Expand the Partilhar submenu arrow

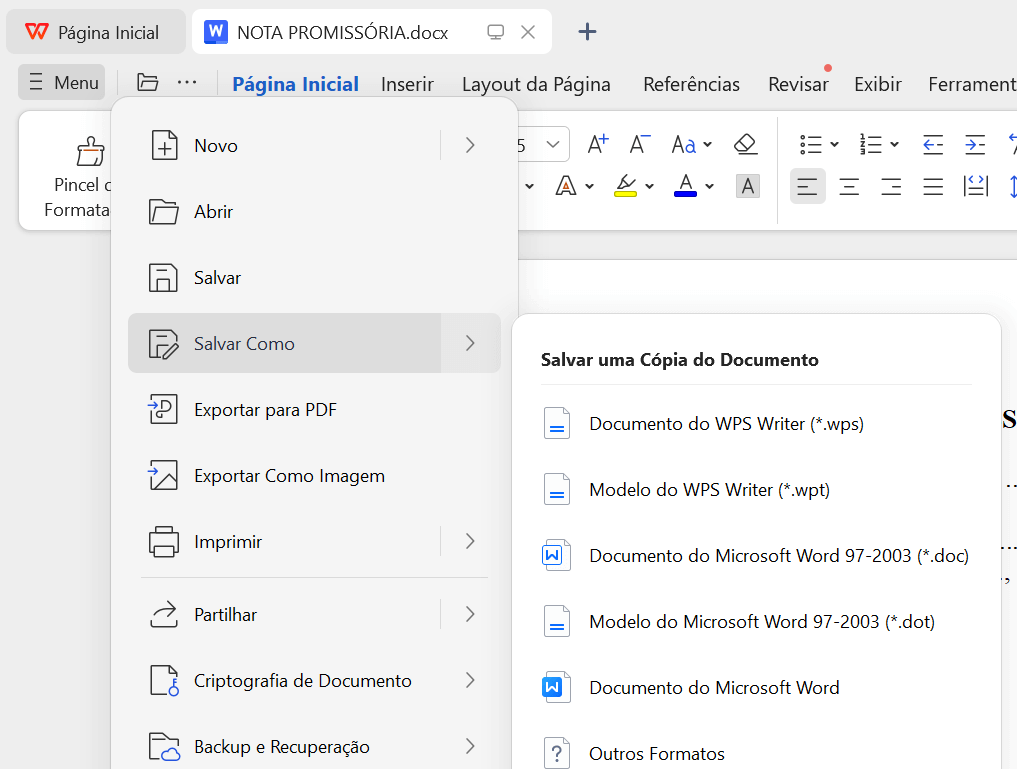pos(471,614)
